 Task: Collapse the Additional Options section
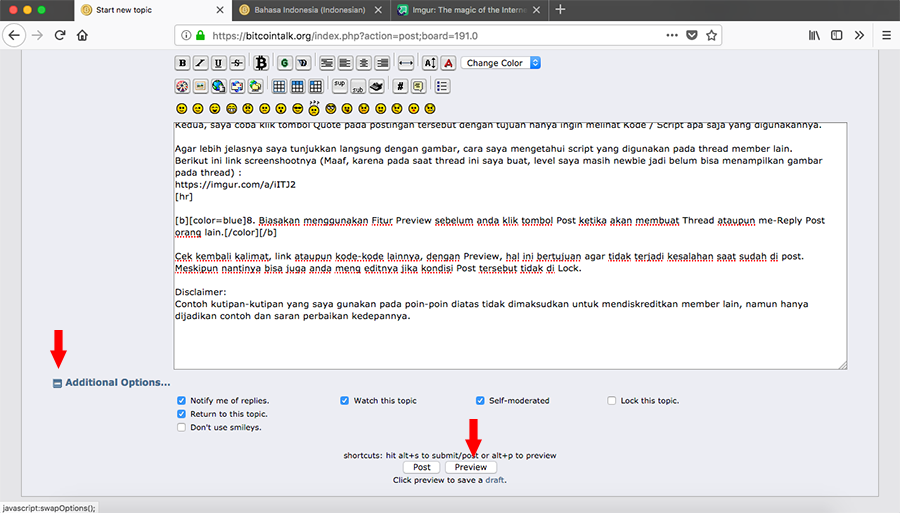[x=57, y=383]
